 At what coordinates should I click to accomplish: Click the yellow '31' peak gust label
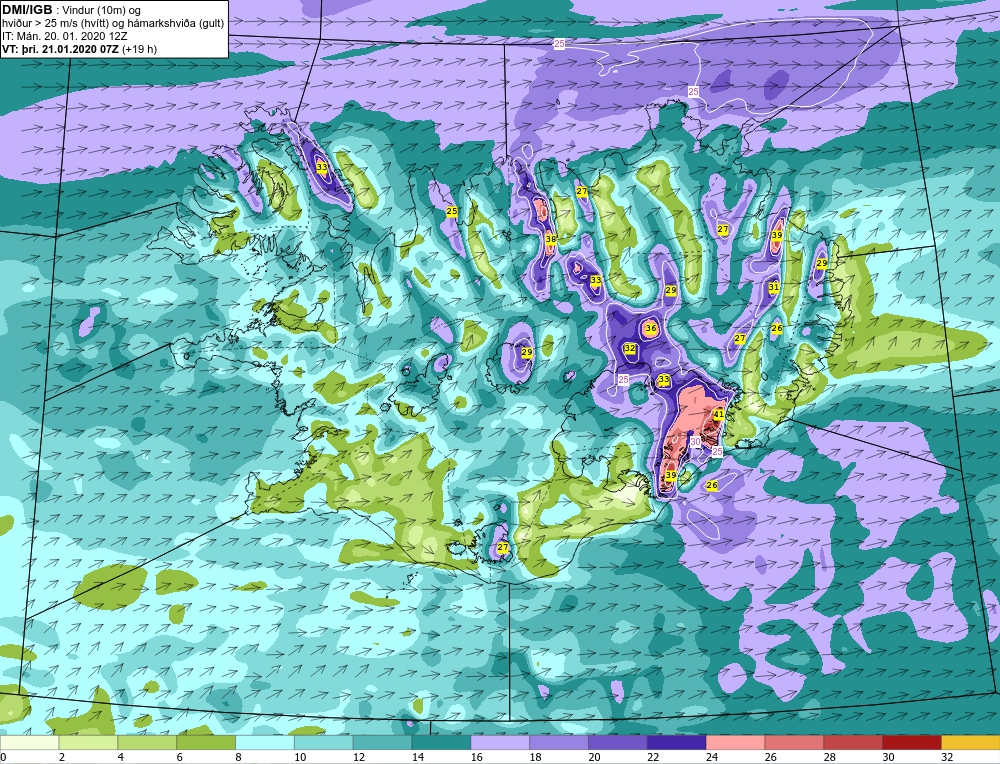point(774,287)
